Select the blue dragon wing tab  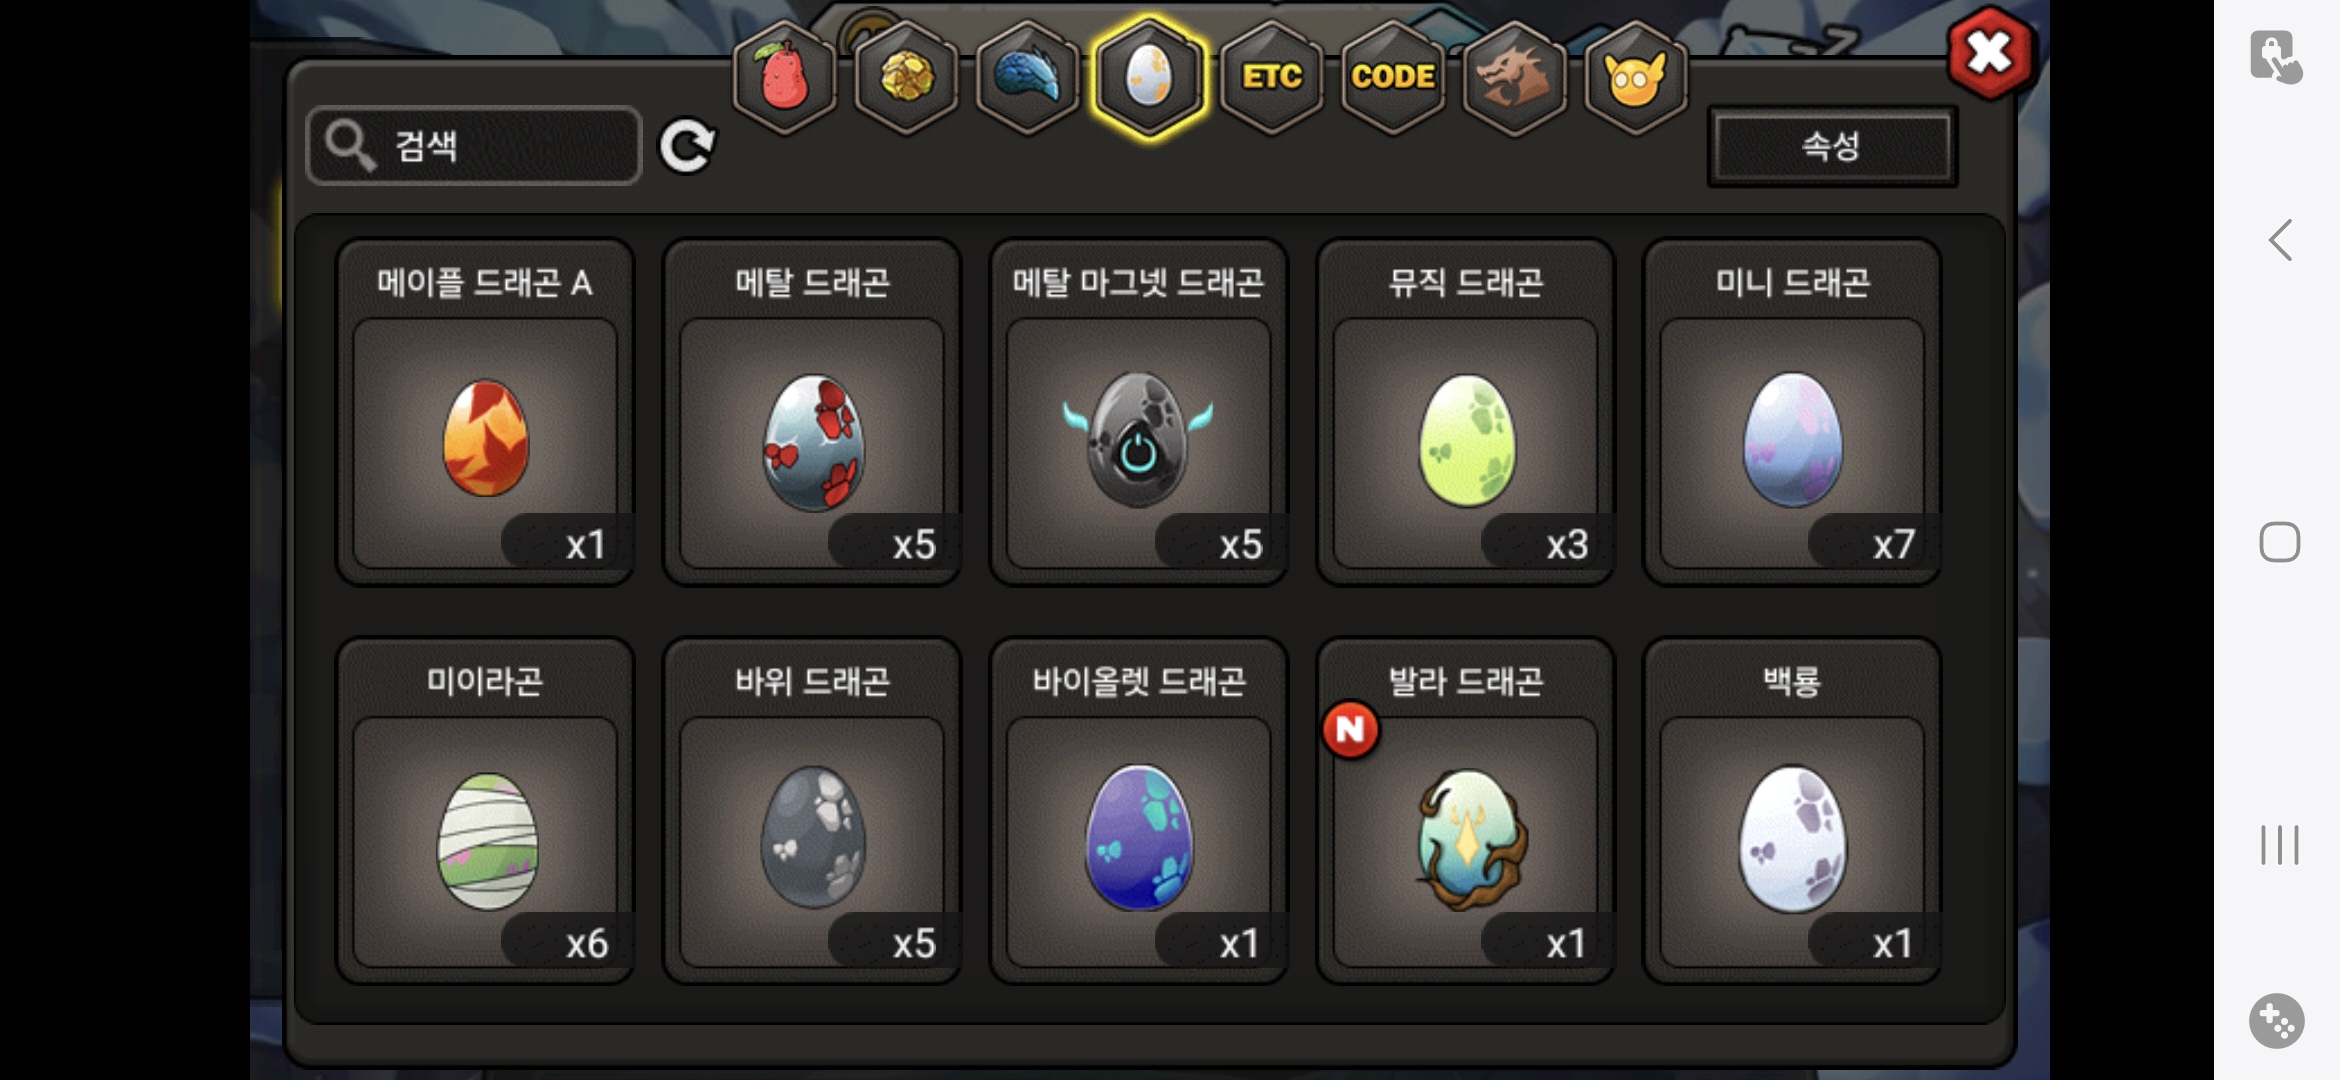pos(1028,77)
